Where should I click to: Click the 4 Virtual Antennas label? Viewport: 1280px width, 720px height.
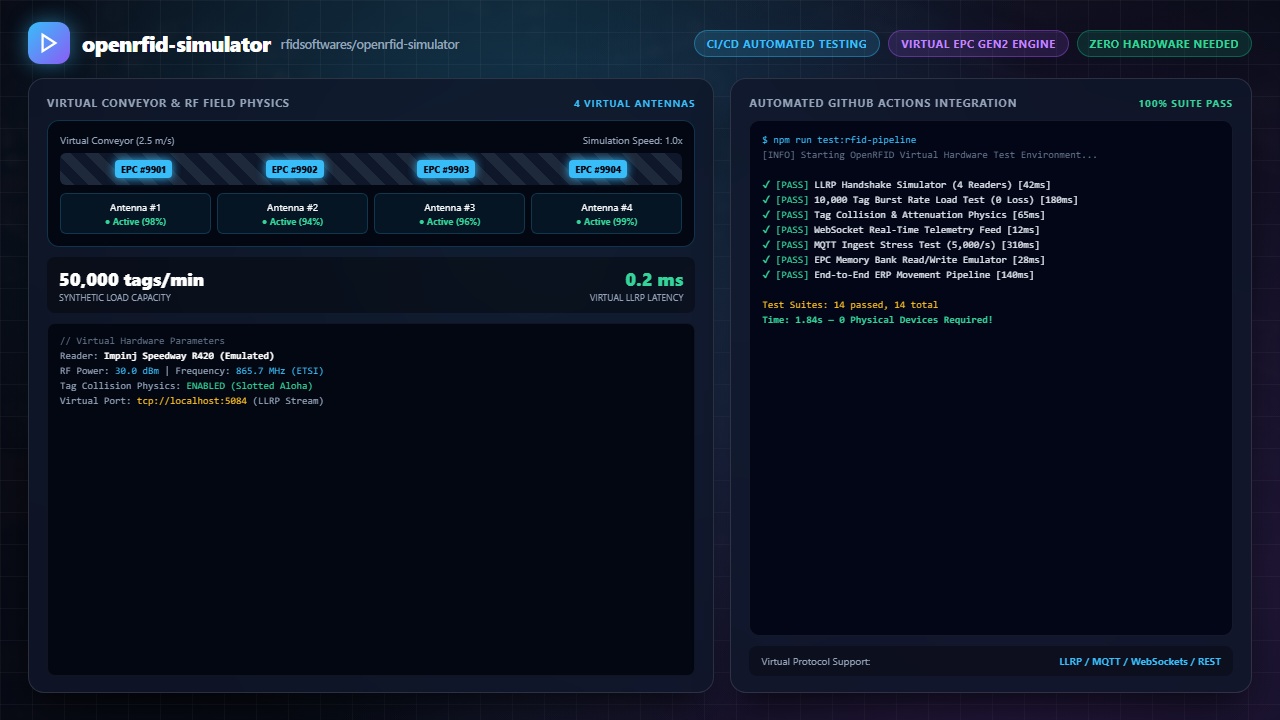(x=634, y=103)
